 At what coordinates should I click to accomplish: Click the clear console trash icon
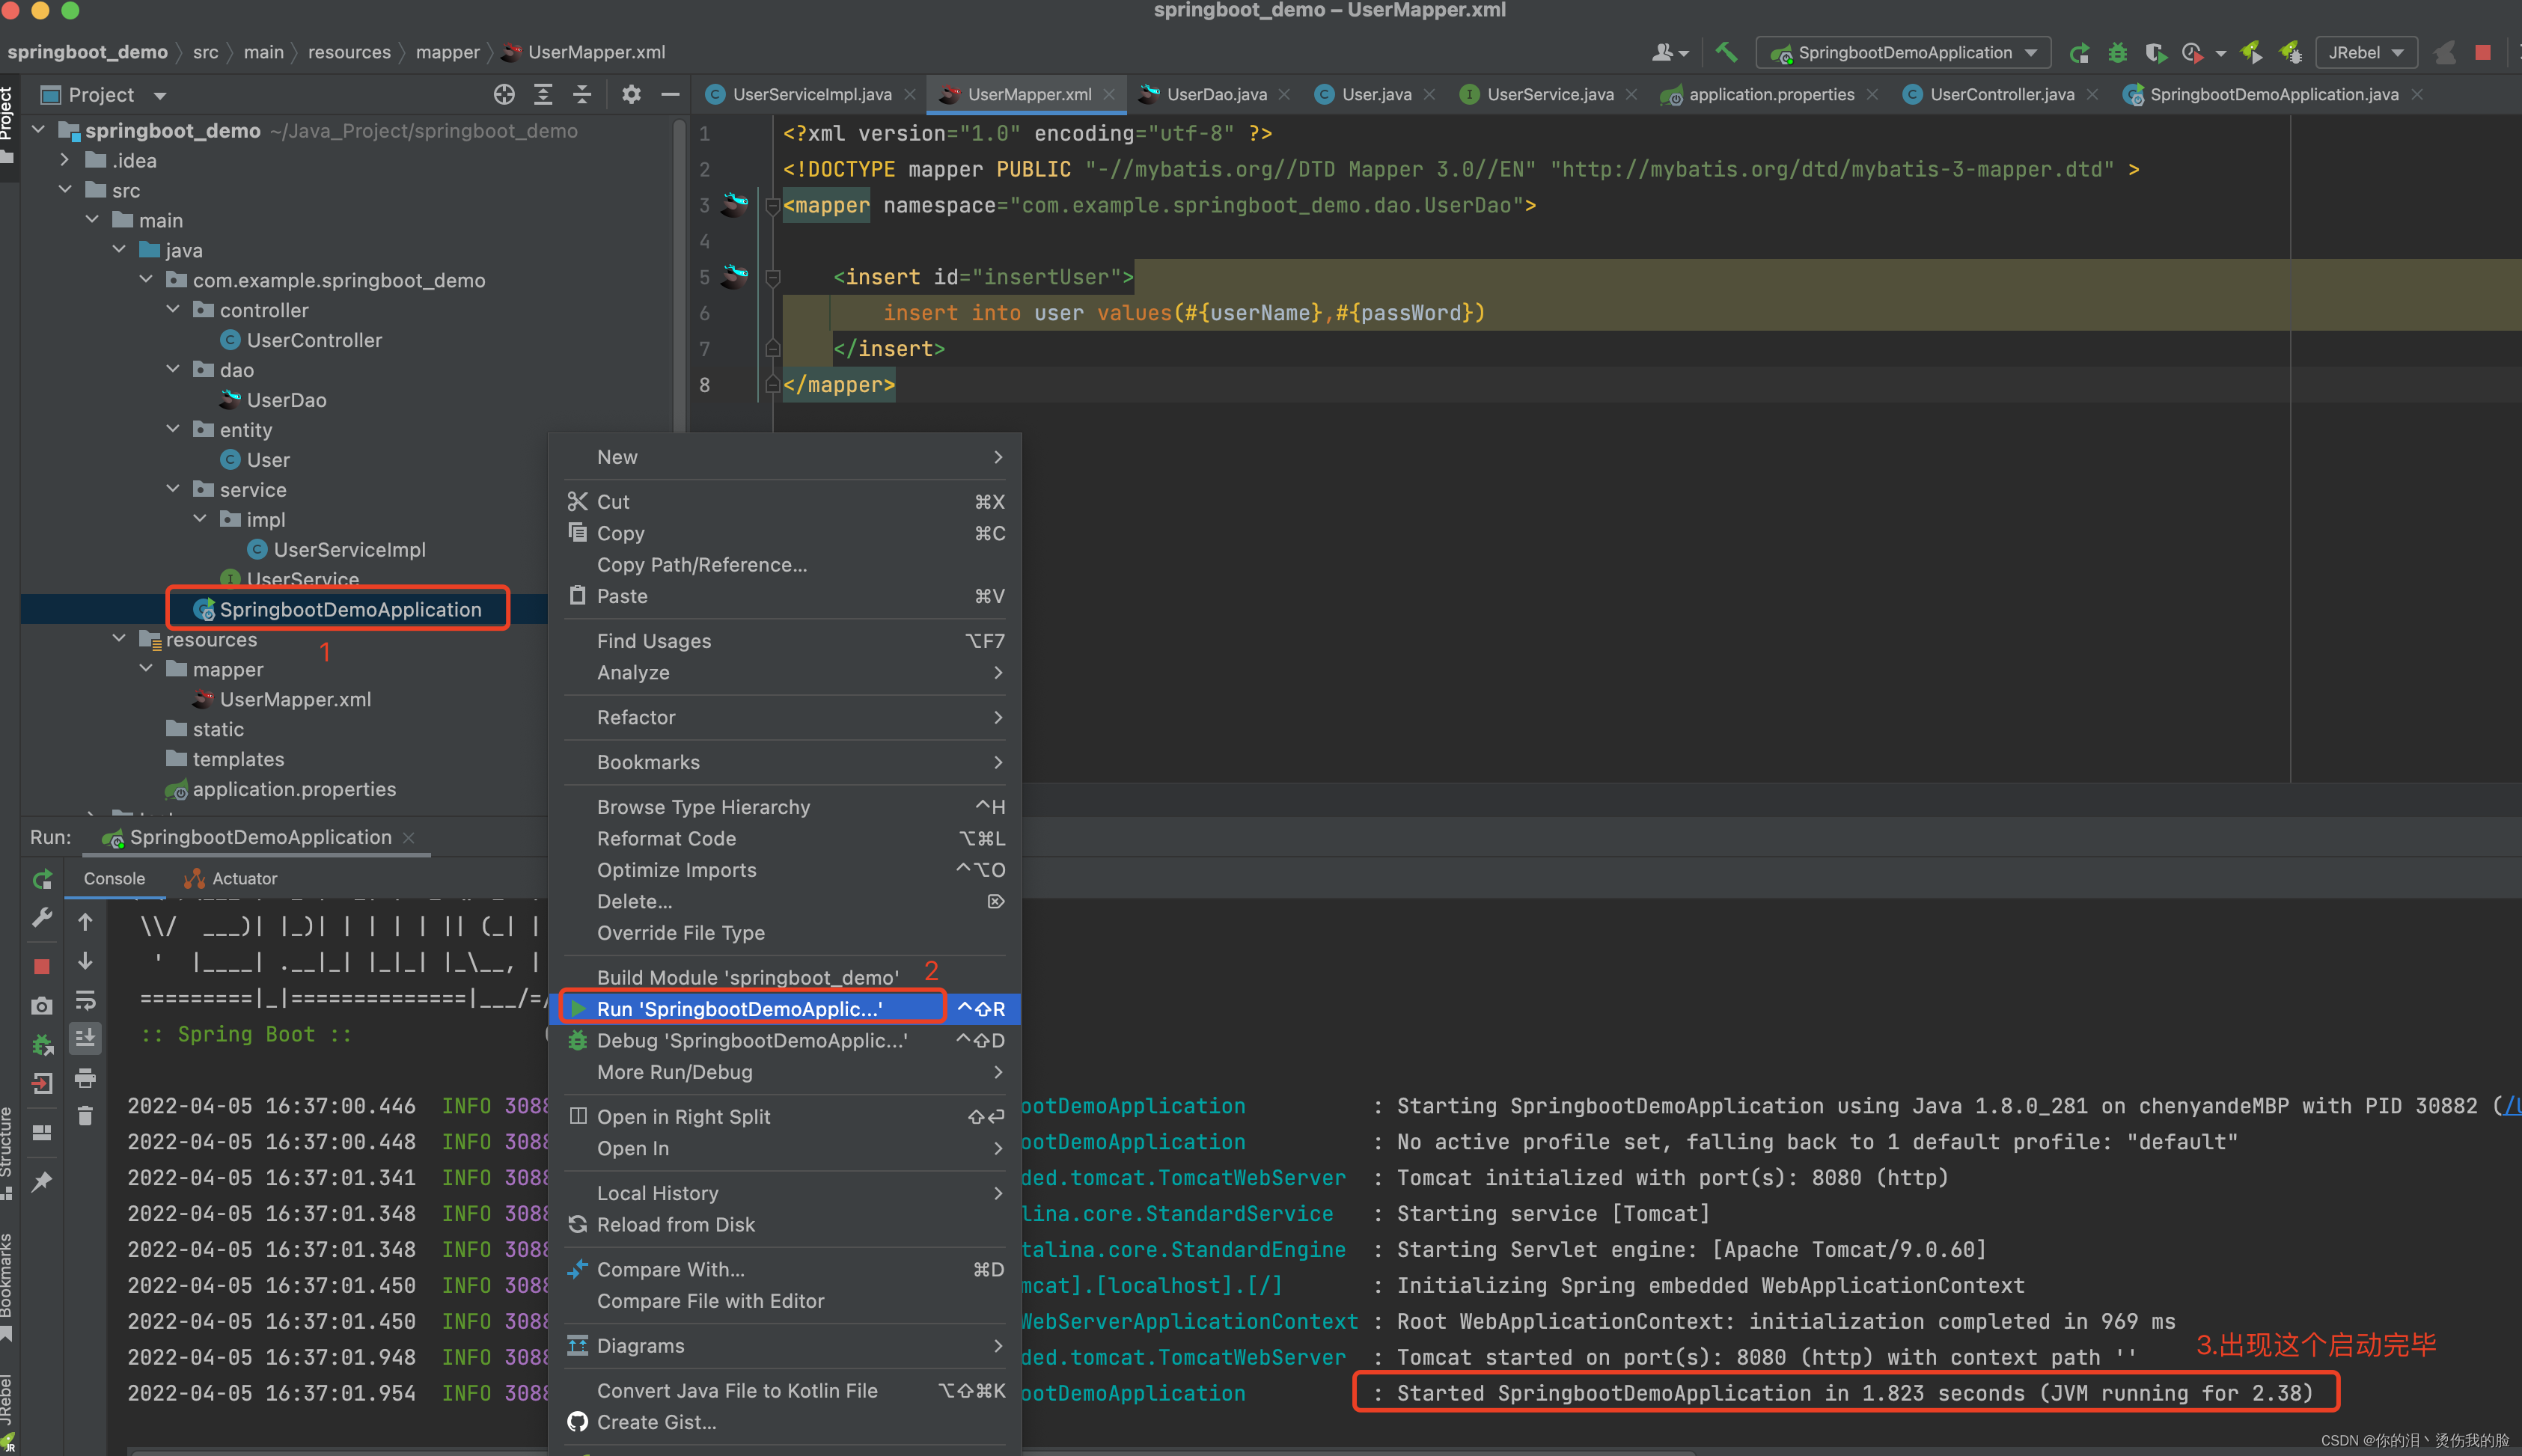pos(86,1116)
